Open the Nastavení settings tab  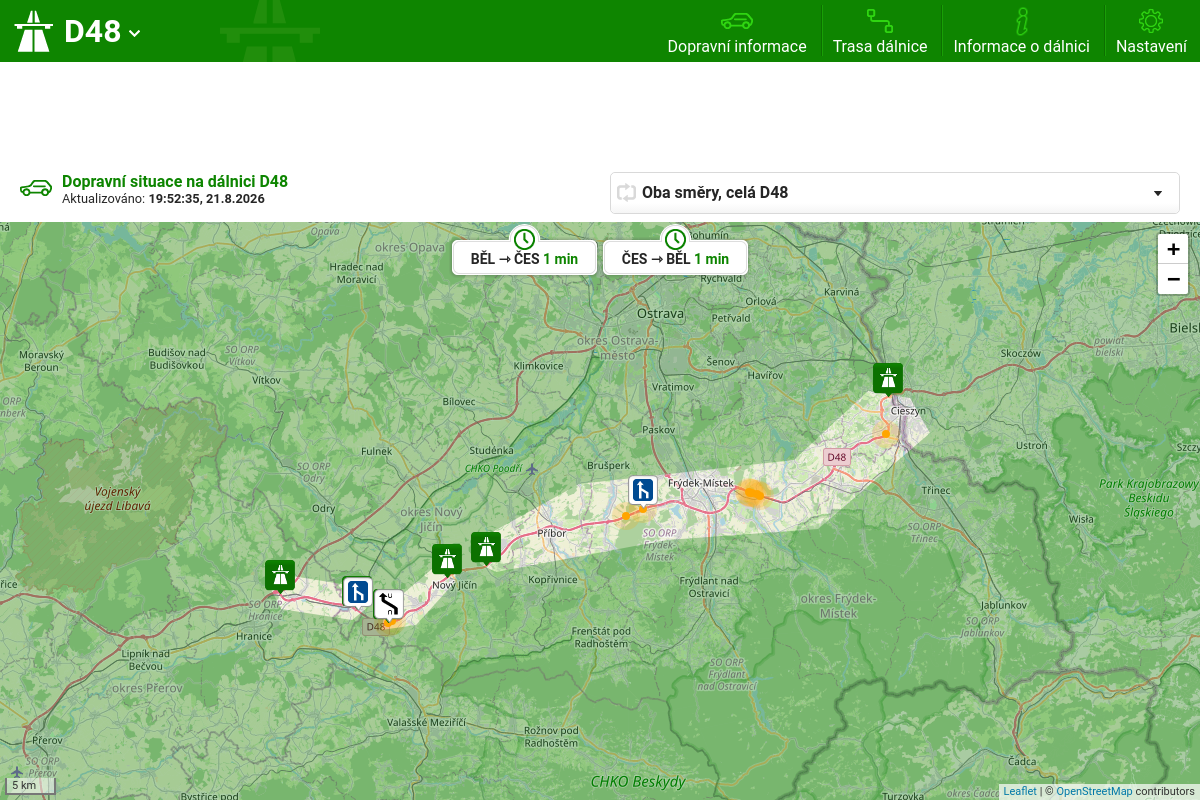1151,31
